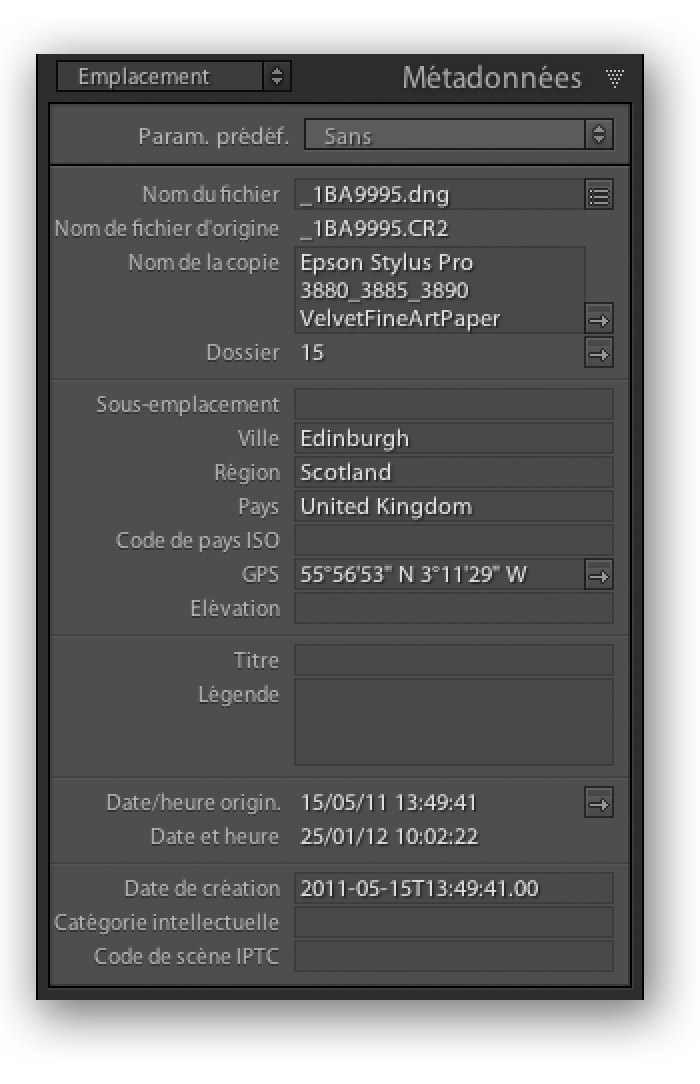Click the arrow icon beside Nom de la copie
Image resolution: width=700 pixels, height=1084 pixels.
[x=598, y=320]
